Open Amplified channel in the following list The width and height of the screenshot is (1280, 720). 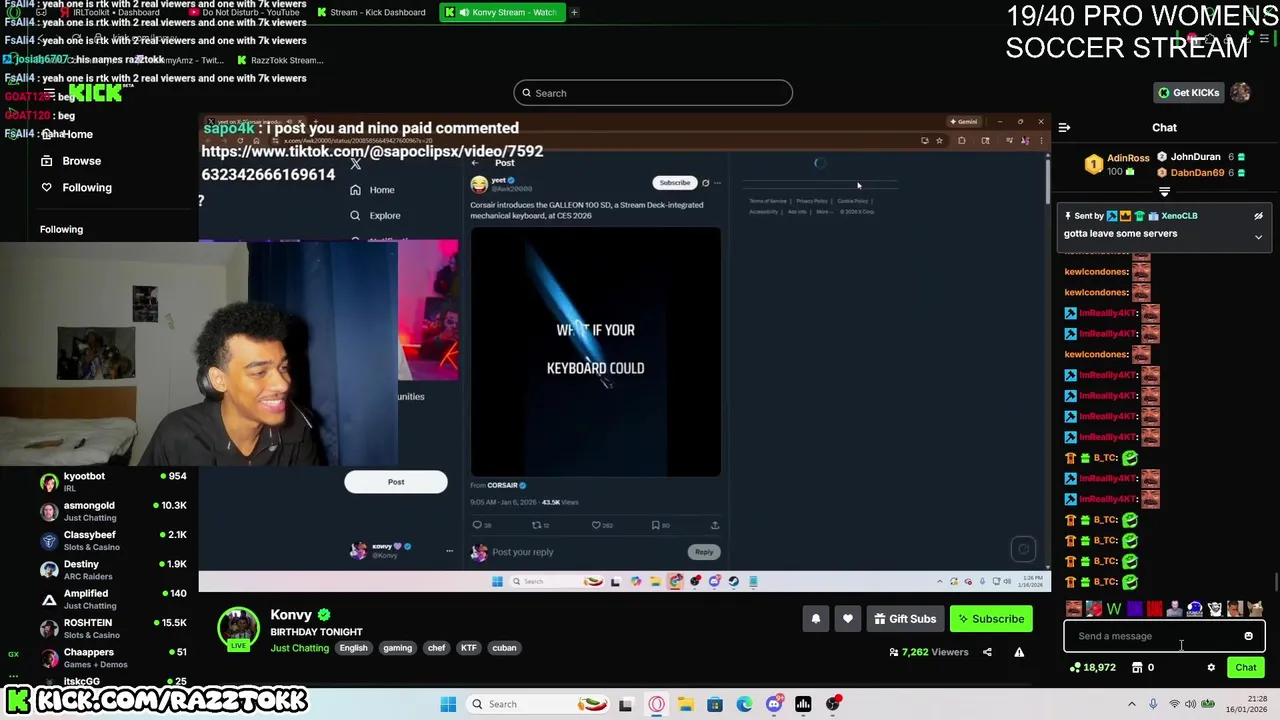(112, 599)
